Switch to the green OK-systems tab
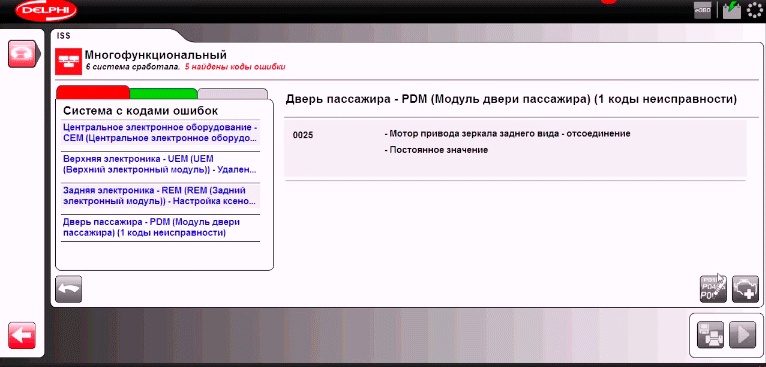The height and width of the screenshot is (367, 766). click(x=164, y=93)
